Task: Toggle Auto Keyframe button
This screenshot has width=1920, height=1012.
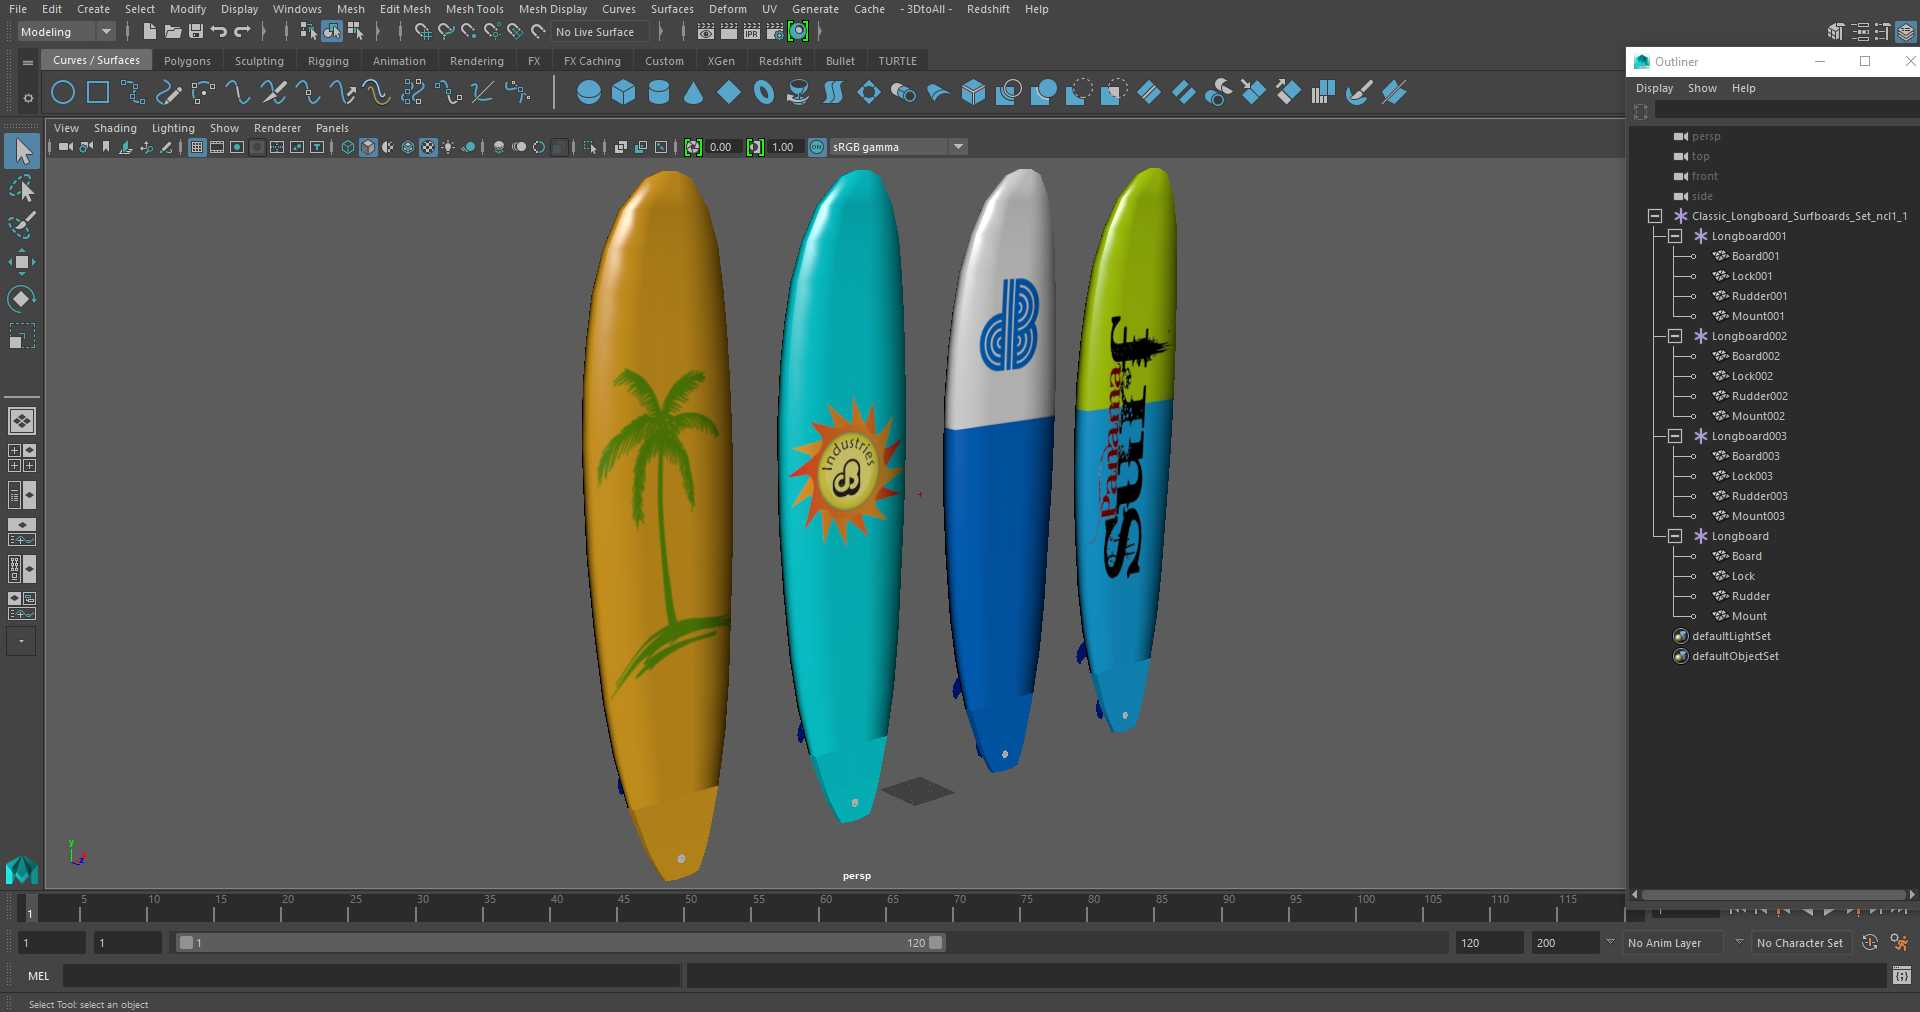Action: (1869, 942)
